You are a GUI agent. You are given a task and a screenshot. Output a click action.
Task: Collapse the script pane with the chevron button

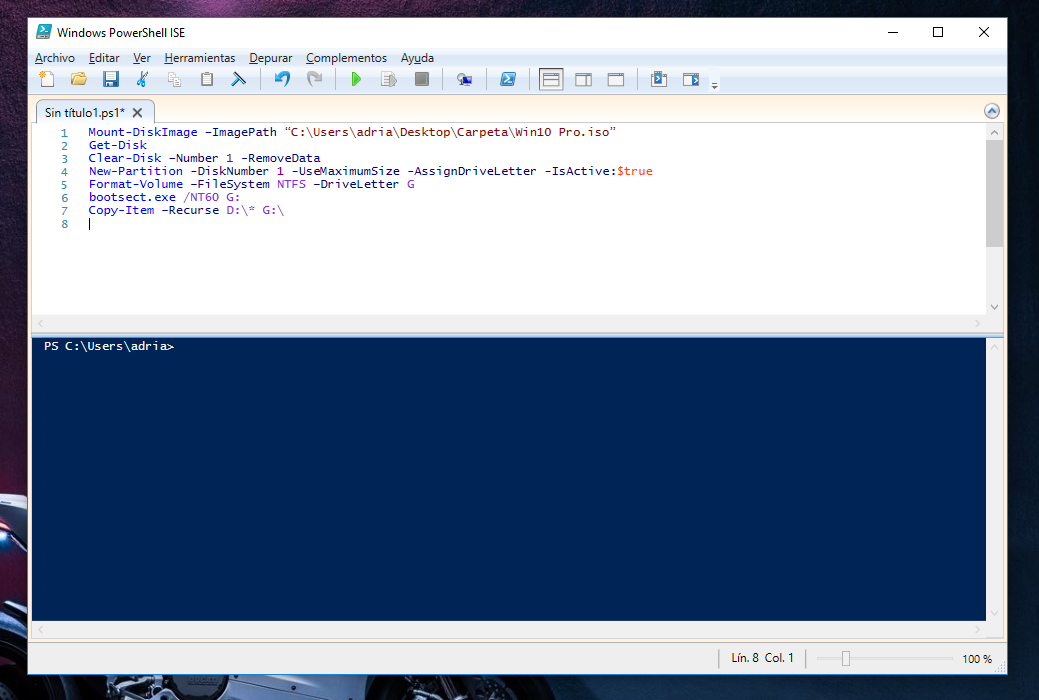coord(991,111)
